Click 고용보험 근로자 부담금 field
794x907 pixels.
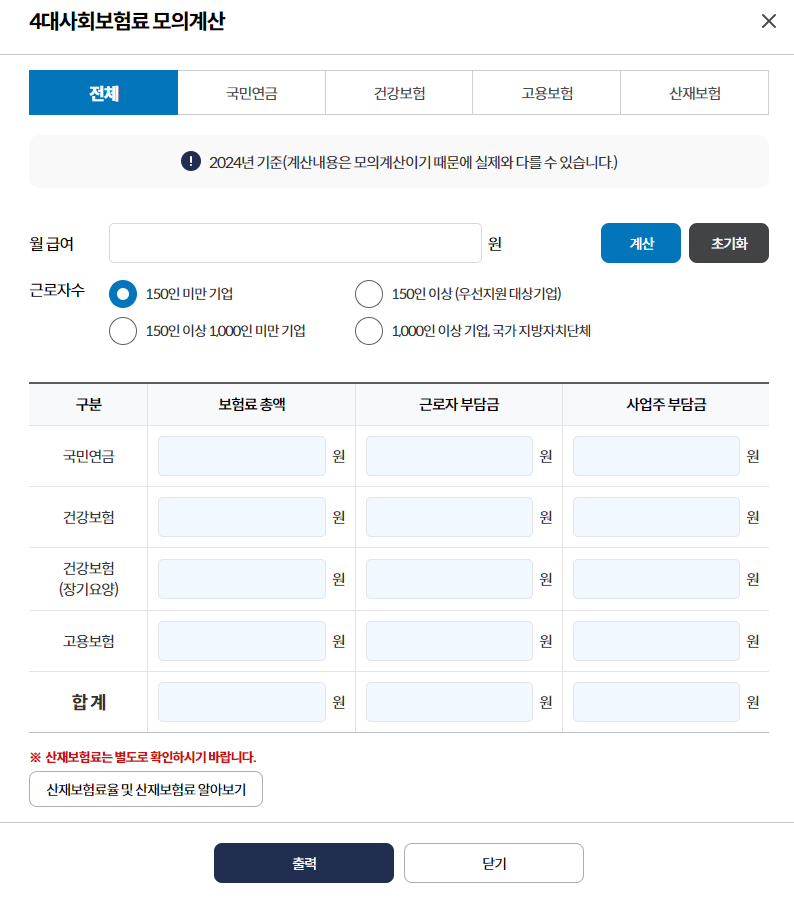[449, 641]
